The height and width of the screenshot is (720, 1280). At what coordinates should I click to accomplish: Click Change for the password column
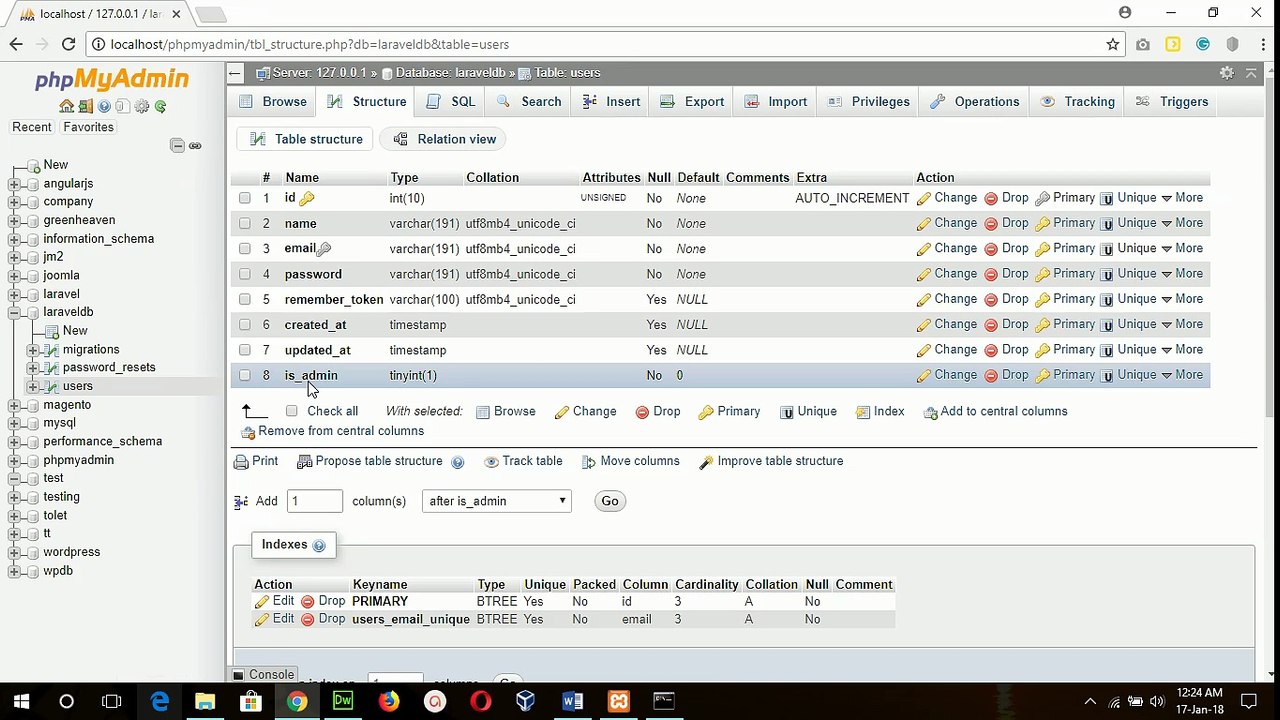947,274
